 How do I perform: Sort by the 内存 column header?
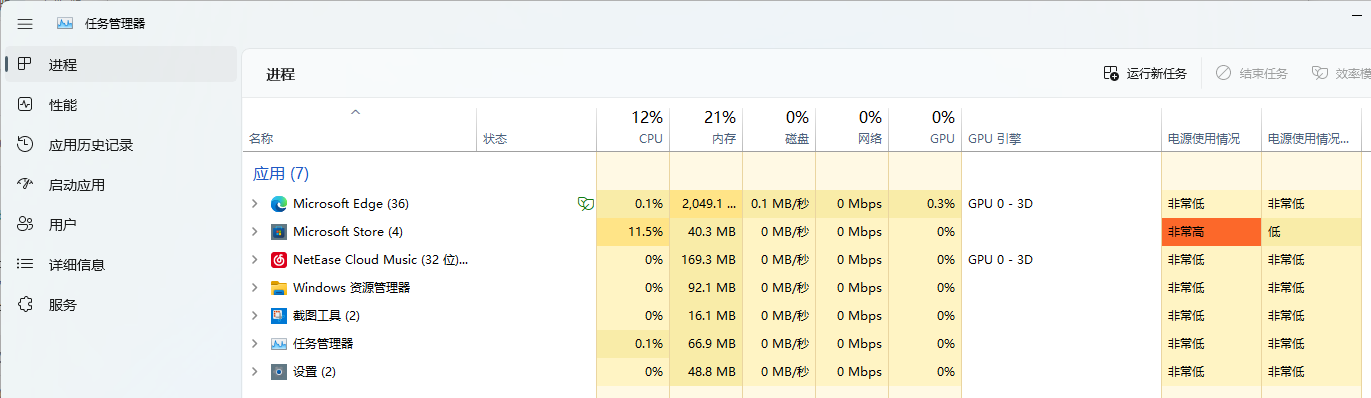[x=706, y=128]
